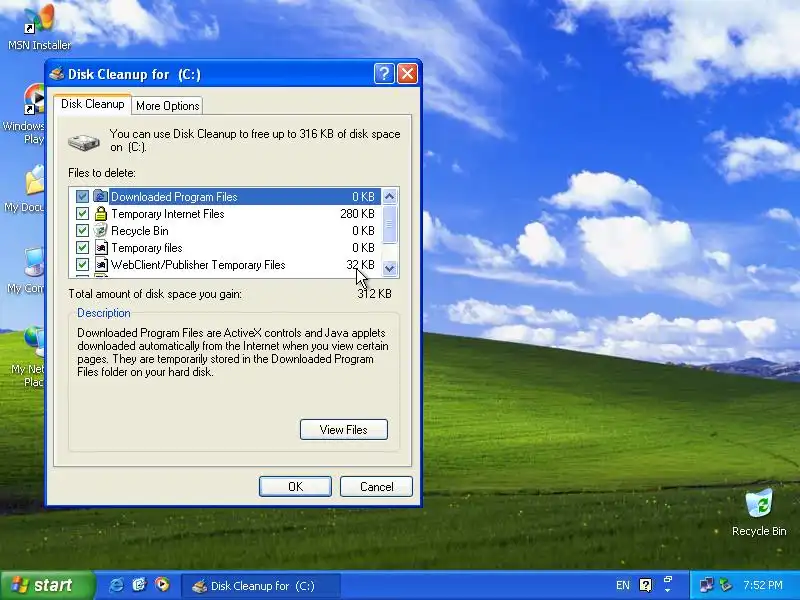Select the My Network Places desktop icon
This screenshot has height=600, width=800.
pyautogui.click(x=28, y=357)
